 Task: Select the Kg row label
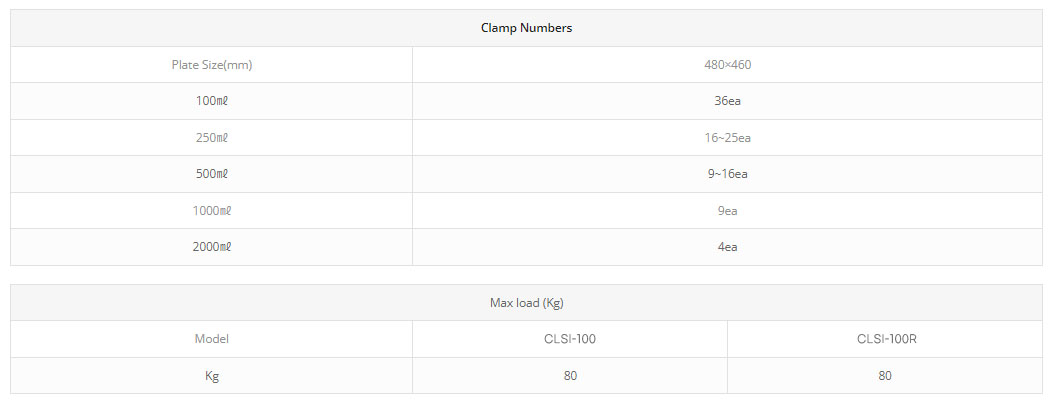[x=211, y=376]
